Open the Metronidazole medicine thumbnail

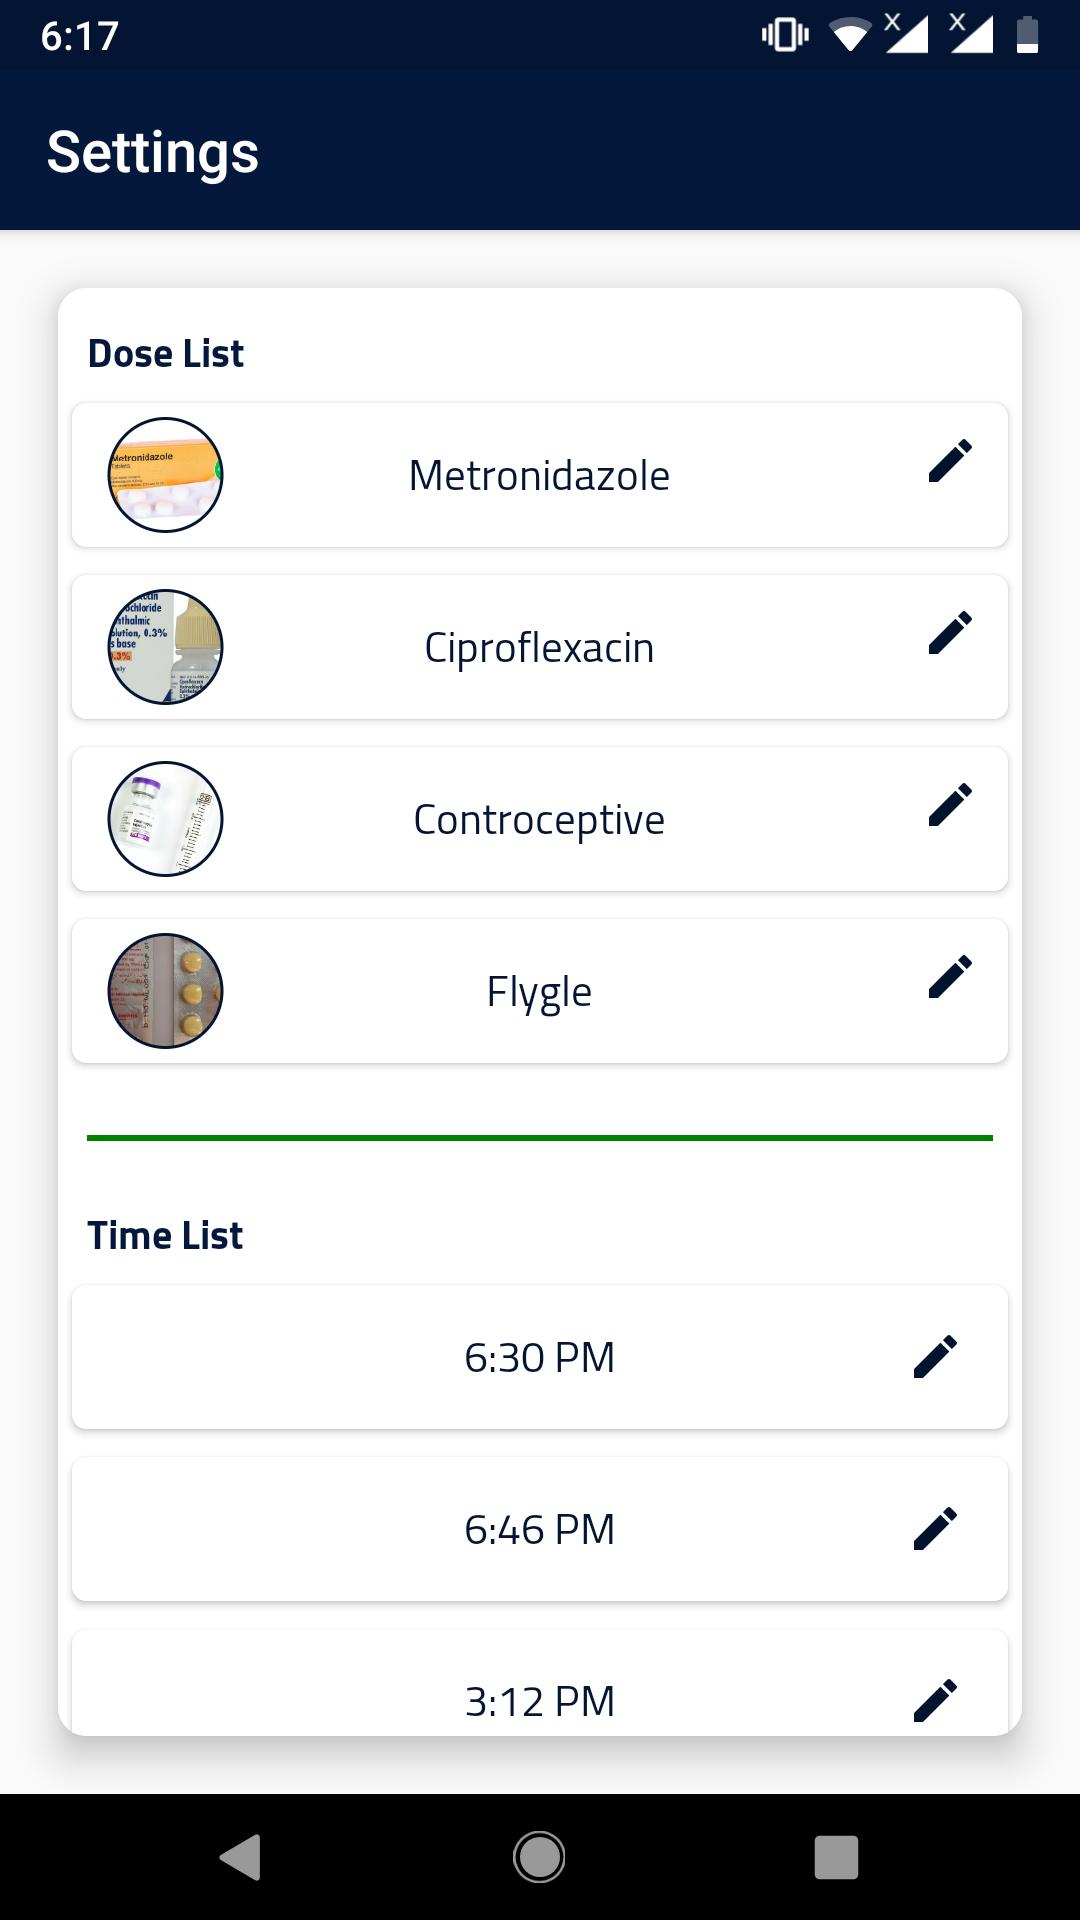(x=165, y=475)
